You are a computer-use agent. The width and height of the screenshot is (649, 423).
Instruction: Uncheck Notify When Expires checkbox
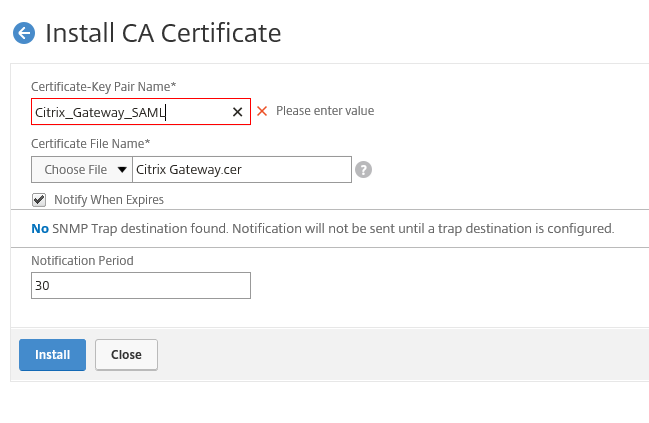(x=39, y=200)
